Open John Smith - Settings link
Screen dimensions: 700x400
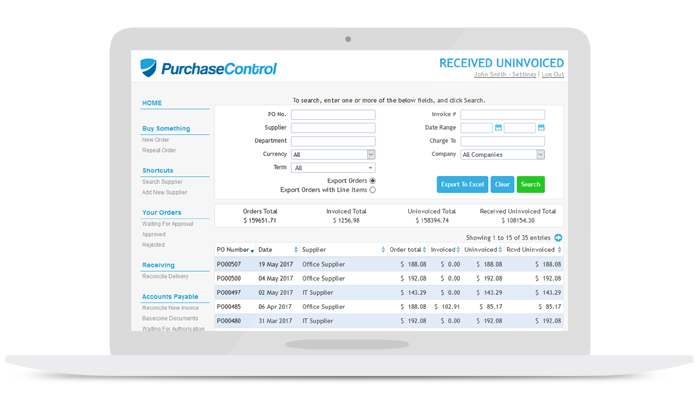pos(505,74)
